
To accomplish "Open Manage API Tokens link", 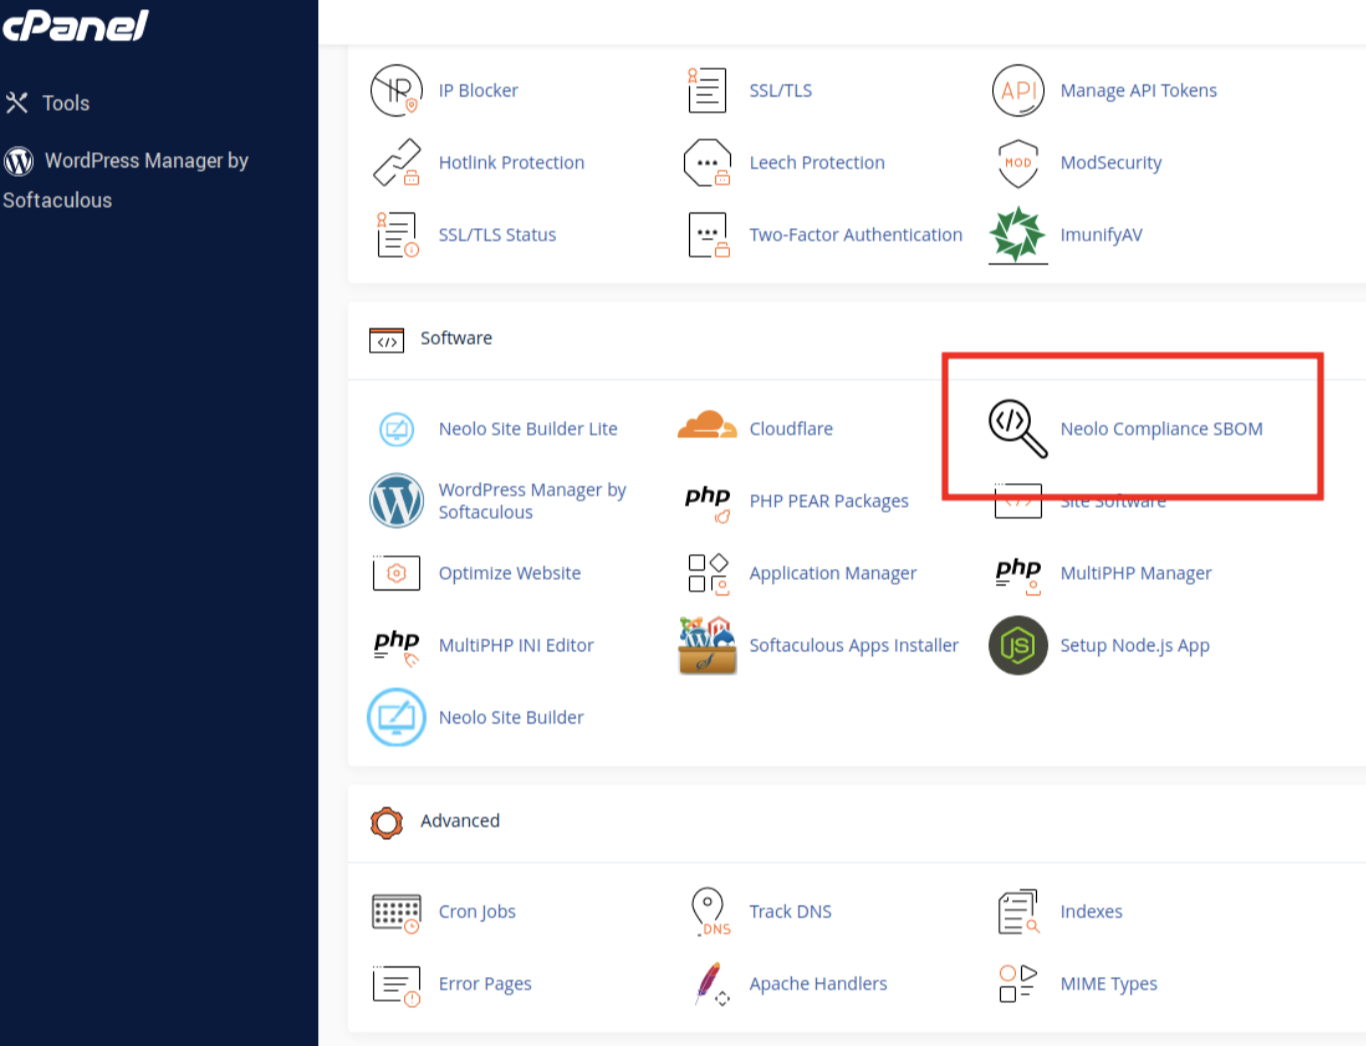I will pyautogui.click(x=1138, y=90).
